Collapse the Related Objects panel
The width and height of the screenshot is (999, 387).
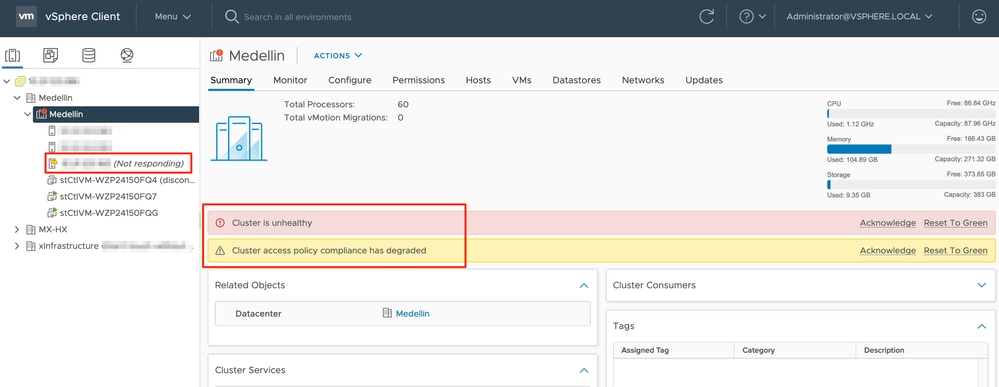coord(584,286)
